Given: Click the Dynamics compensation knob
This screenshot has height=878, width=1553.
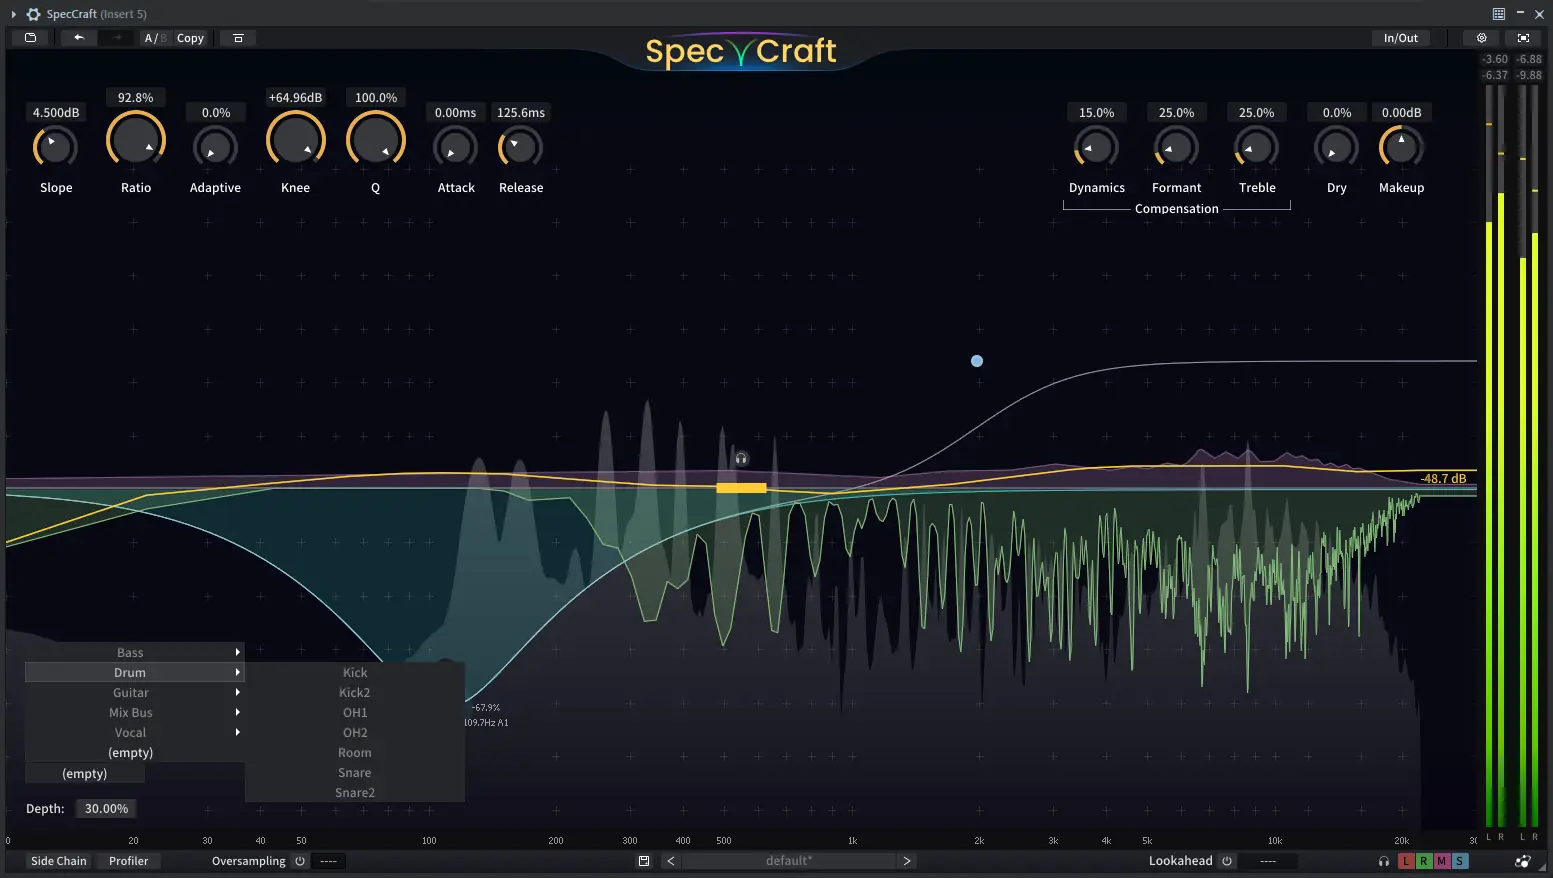Looking at the screenshot, I should click(x=1096, y=148).
